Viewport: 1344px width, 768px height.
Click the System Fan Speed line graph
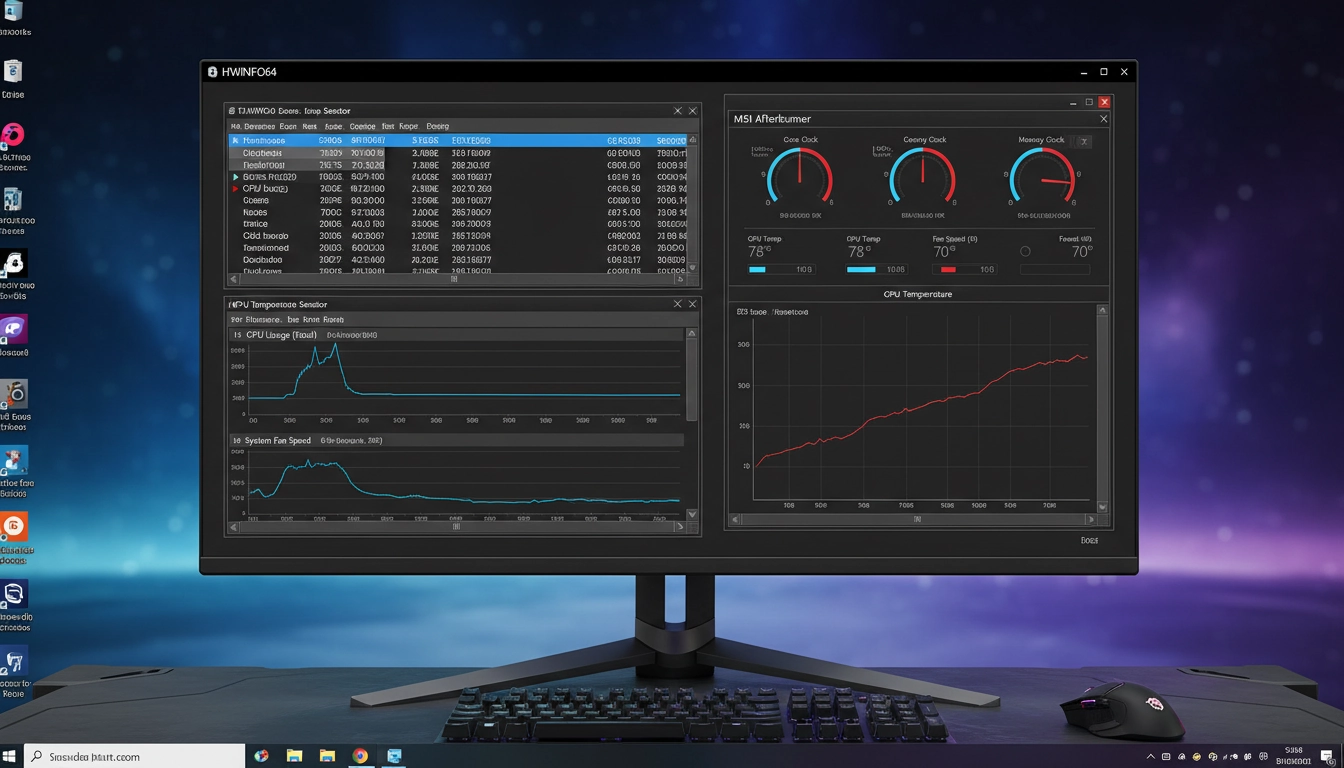click(x=465, y=482)
